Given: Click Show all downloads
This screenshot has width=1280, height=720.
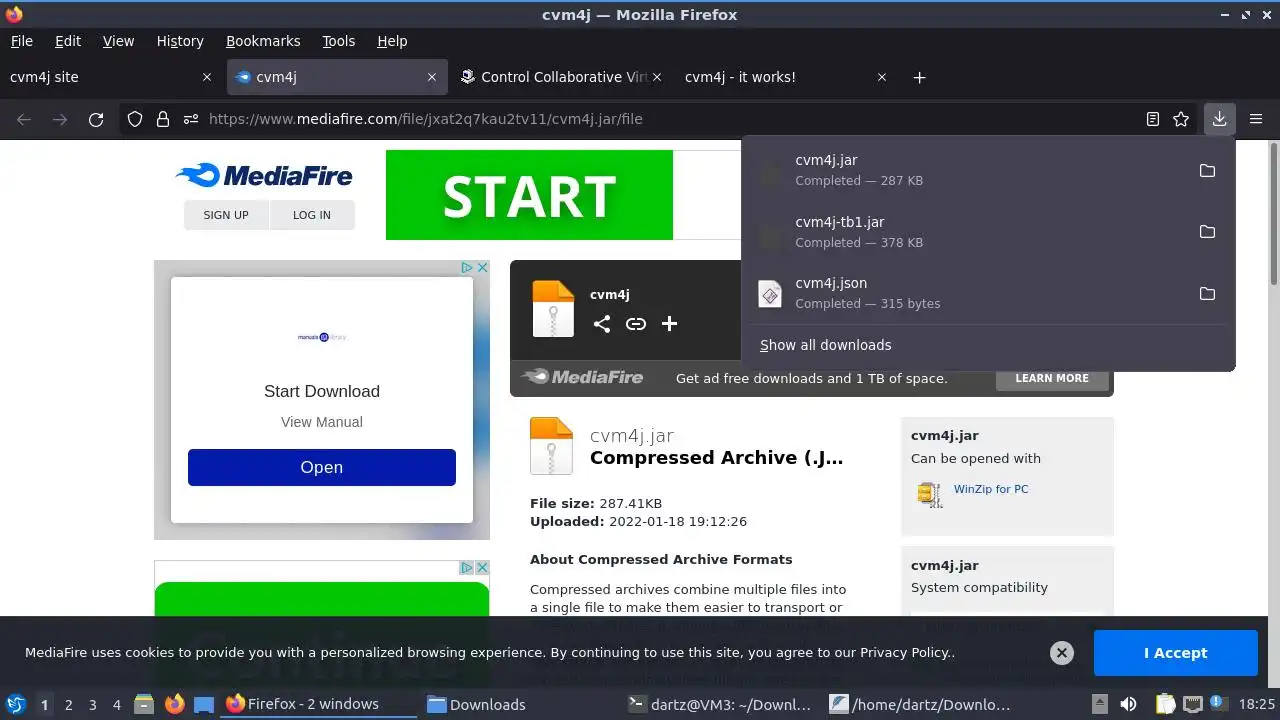Looking at the screenshot, I should click(x=826, y=345).
